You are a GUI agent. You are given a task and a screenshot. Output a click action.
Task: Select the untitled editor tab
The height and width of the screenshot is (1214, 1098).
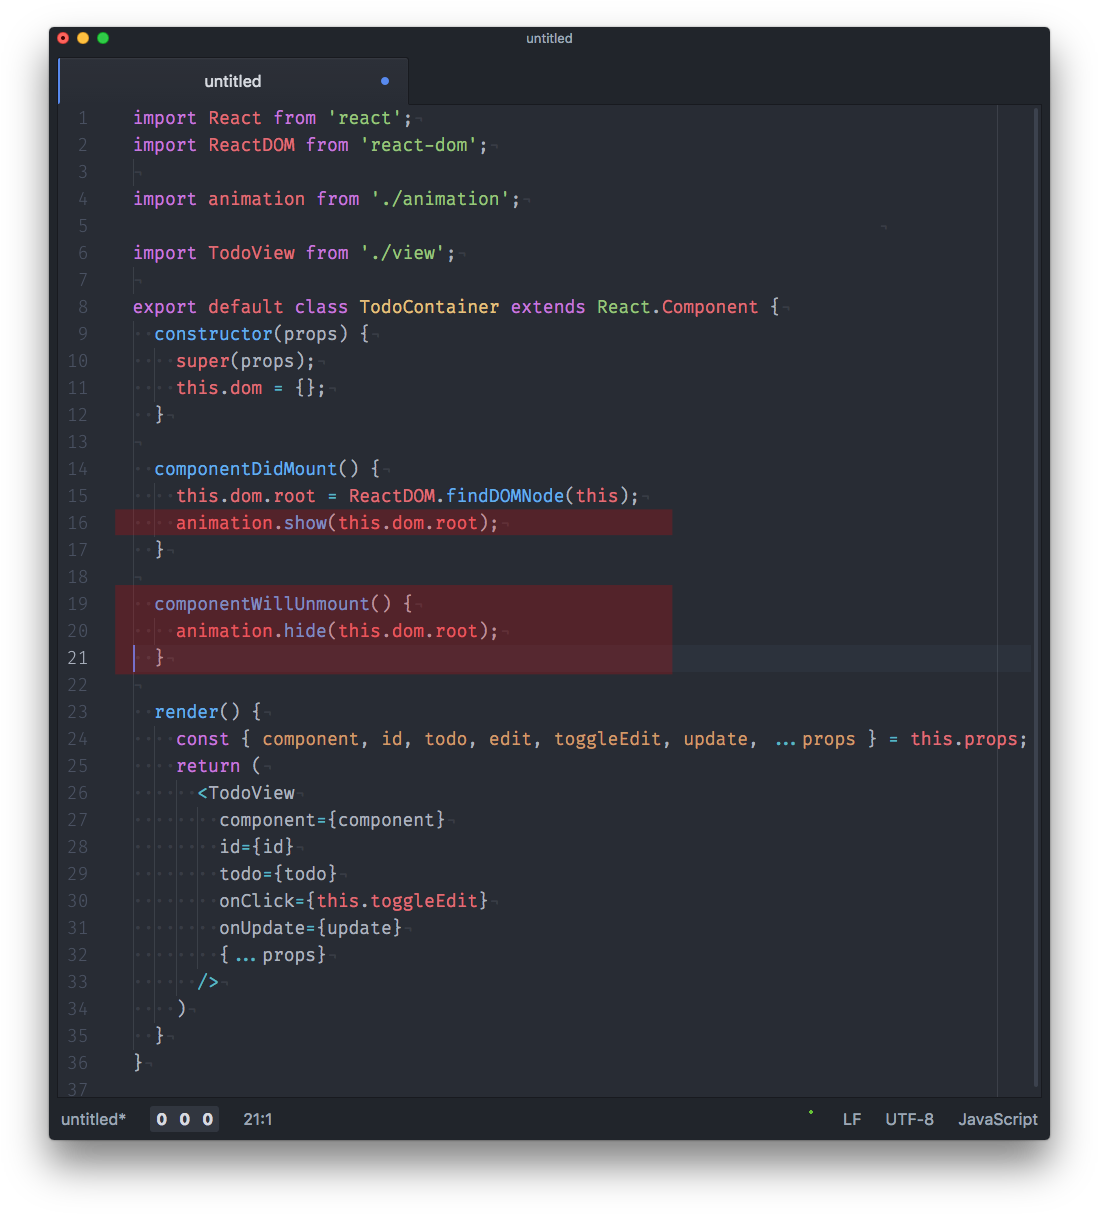pyautogui.click(x=232, y=81)
